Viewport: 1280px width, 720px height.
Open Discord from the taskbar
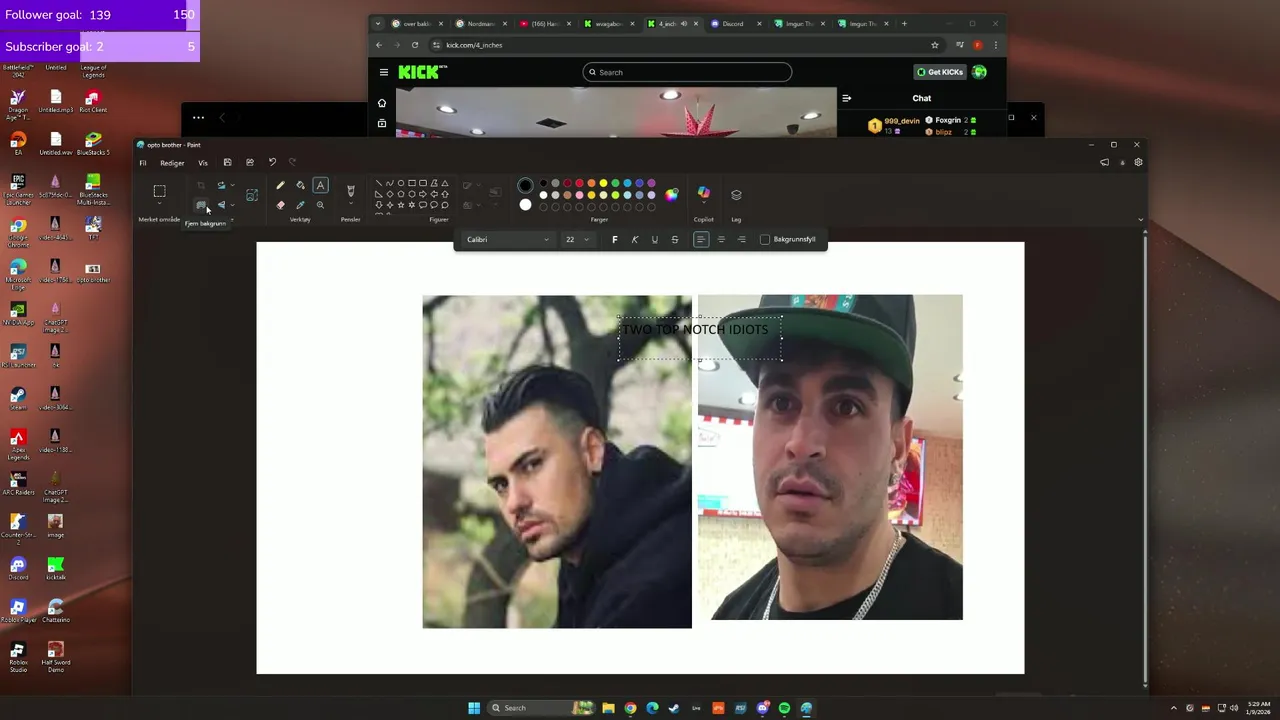click(762, 708)
